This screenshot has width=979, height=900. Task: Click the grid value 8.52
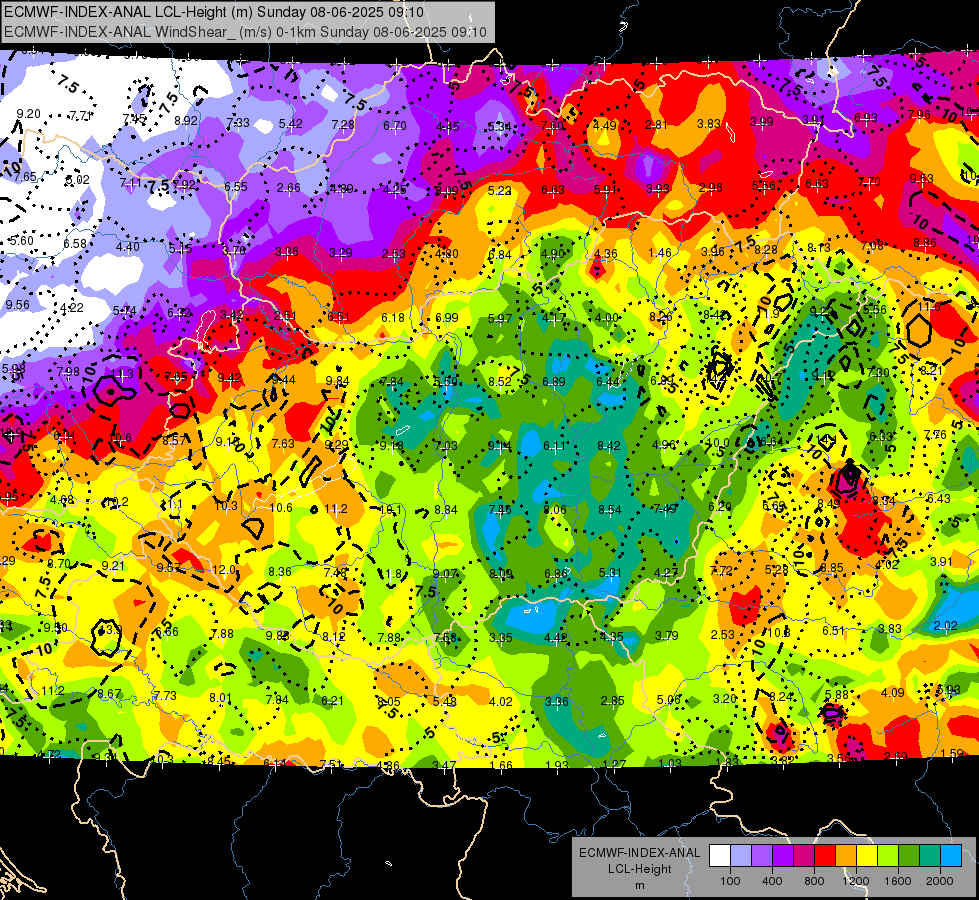[x=500, y=381]
